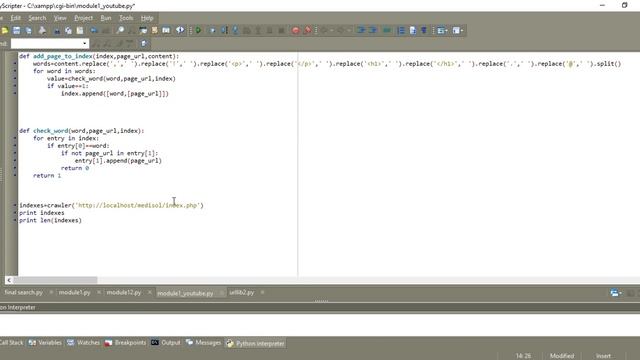Click inside the find text input field
Viewport: 640px width, 360px height.
pyautogui.click(x=46, y=44)
